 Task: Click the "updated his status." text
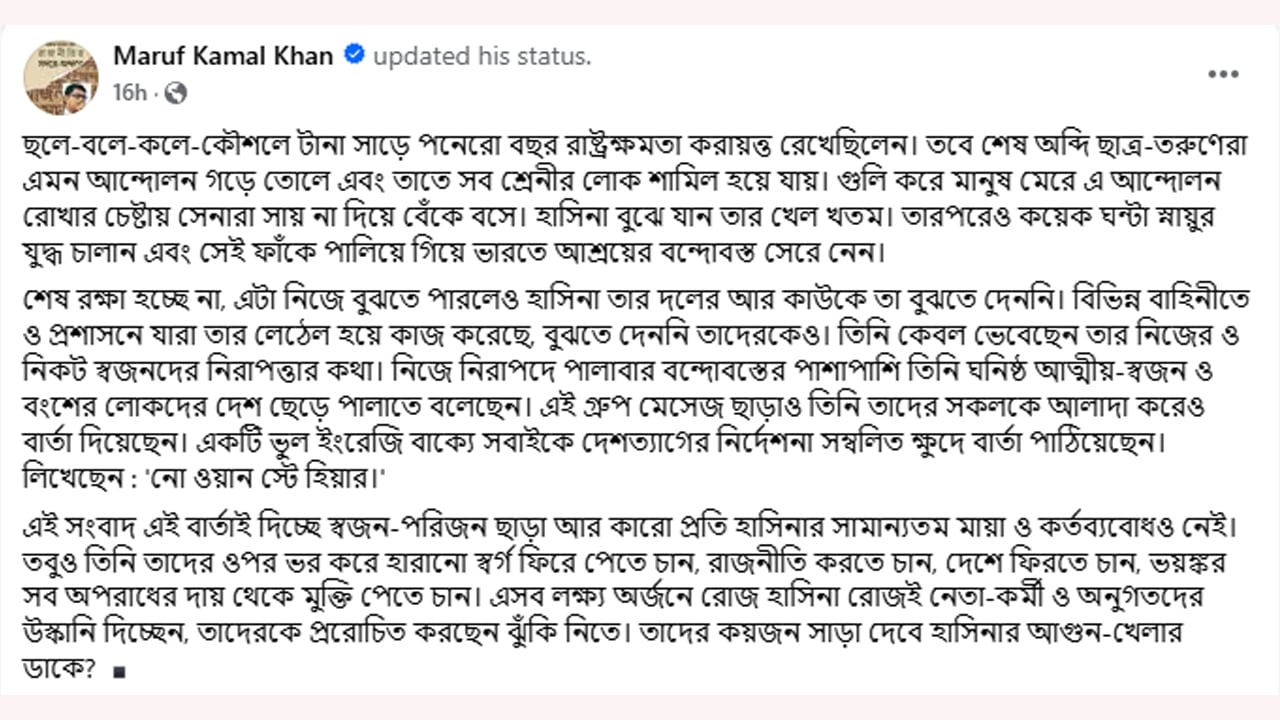click(482, 57)
